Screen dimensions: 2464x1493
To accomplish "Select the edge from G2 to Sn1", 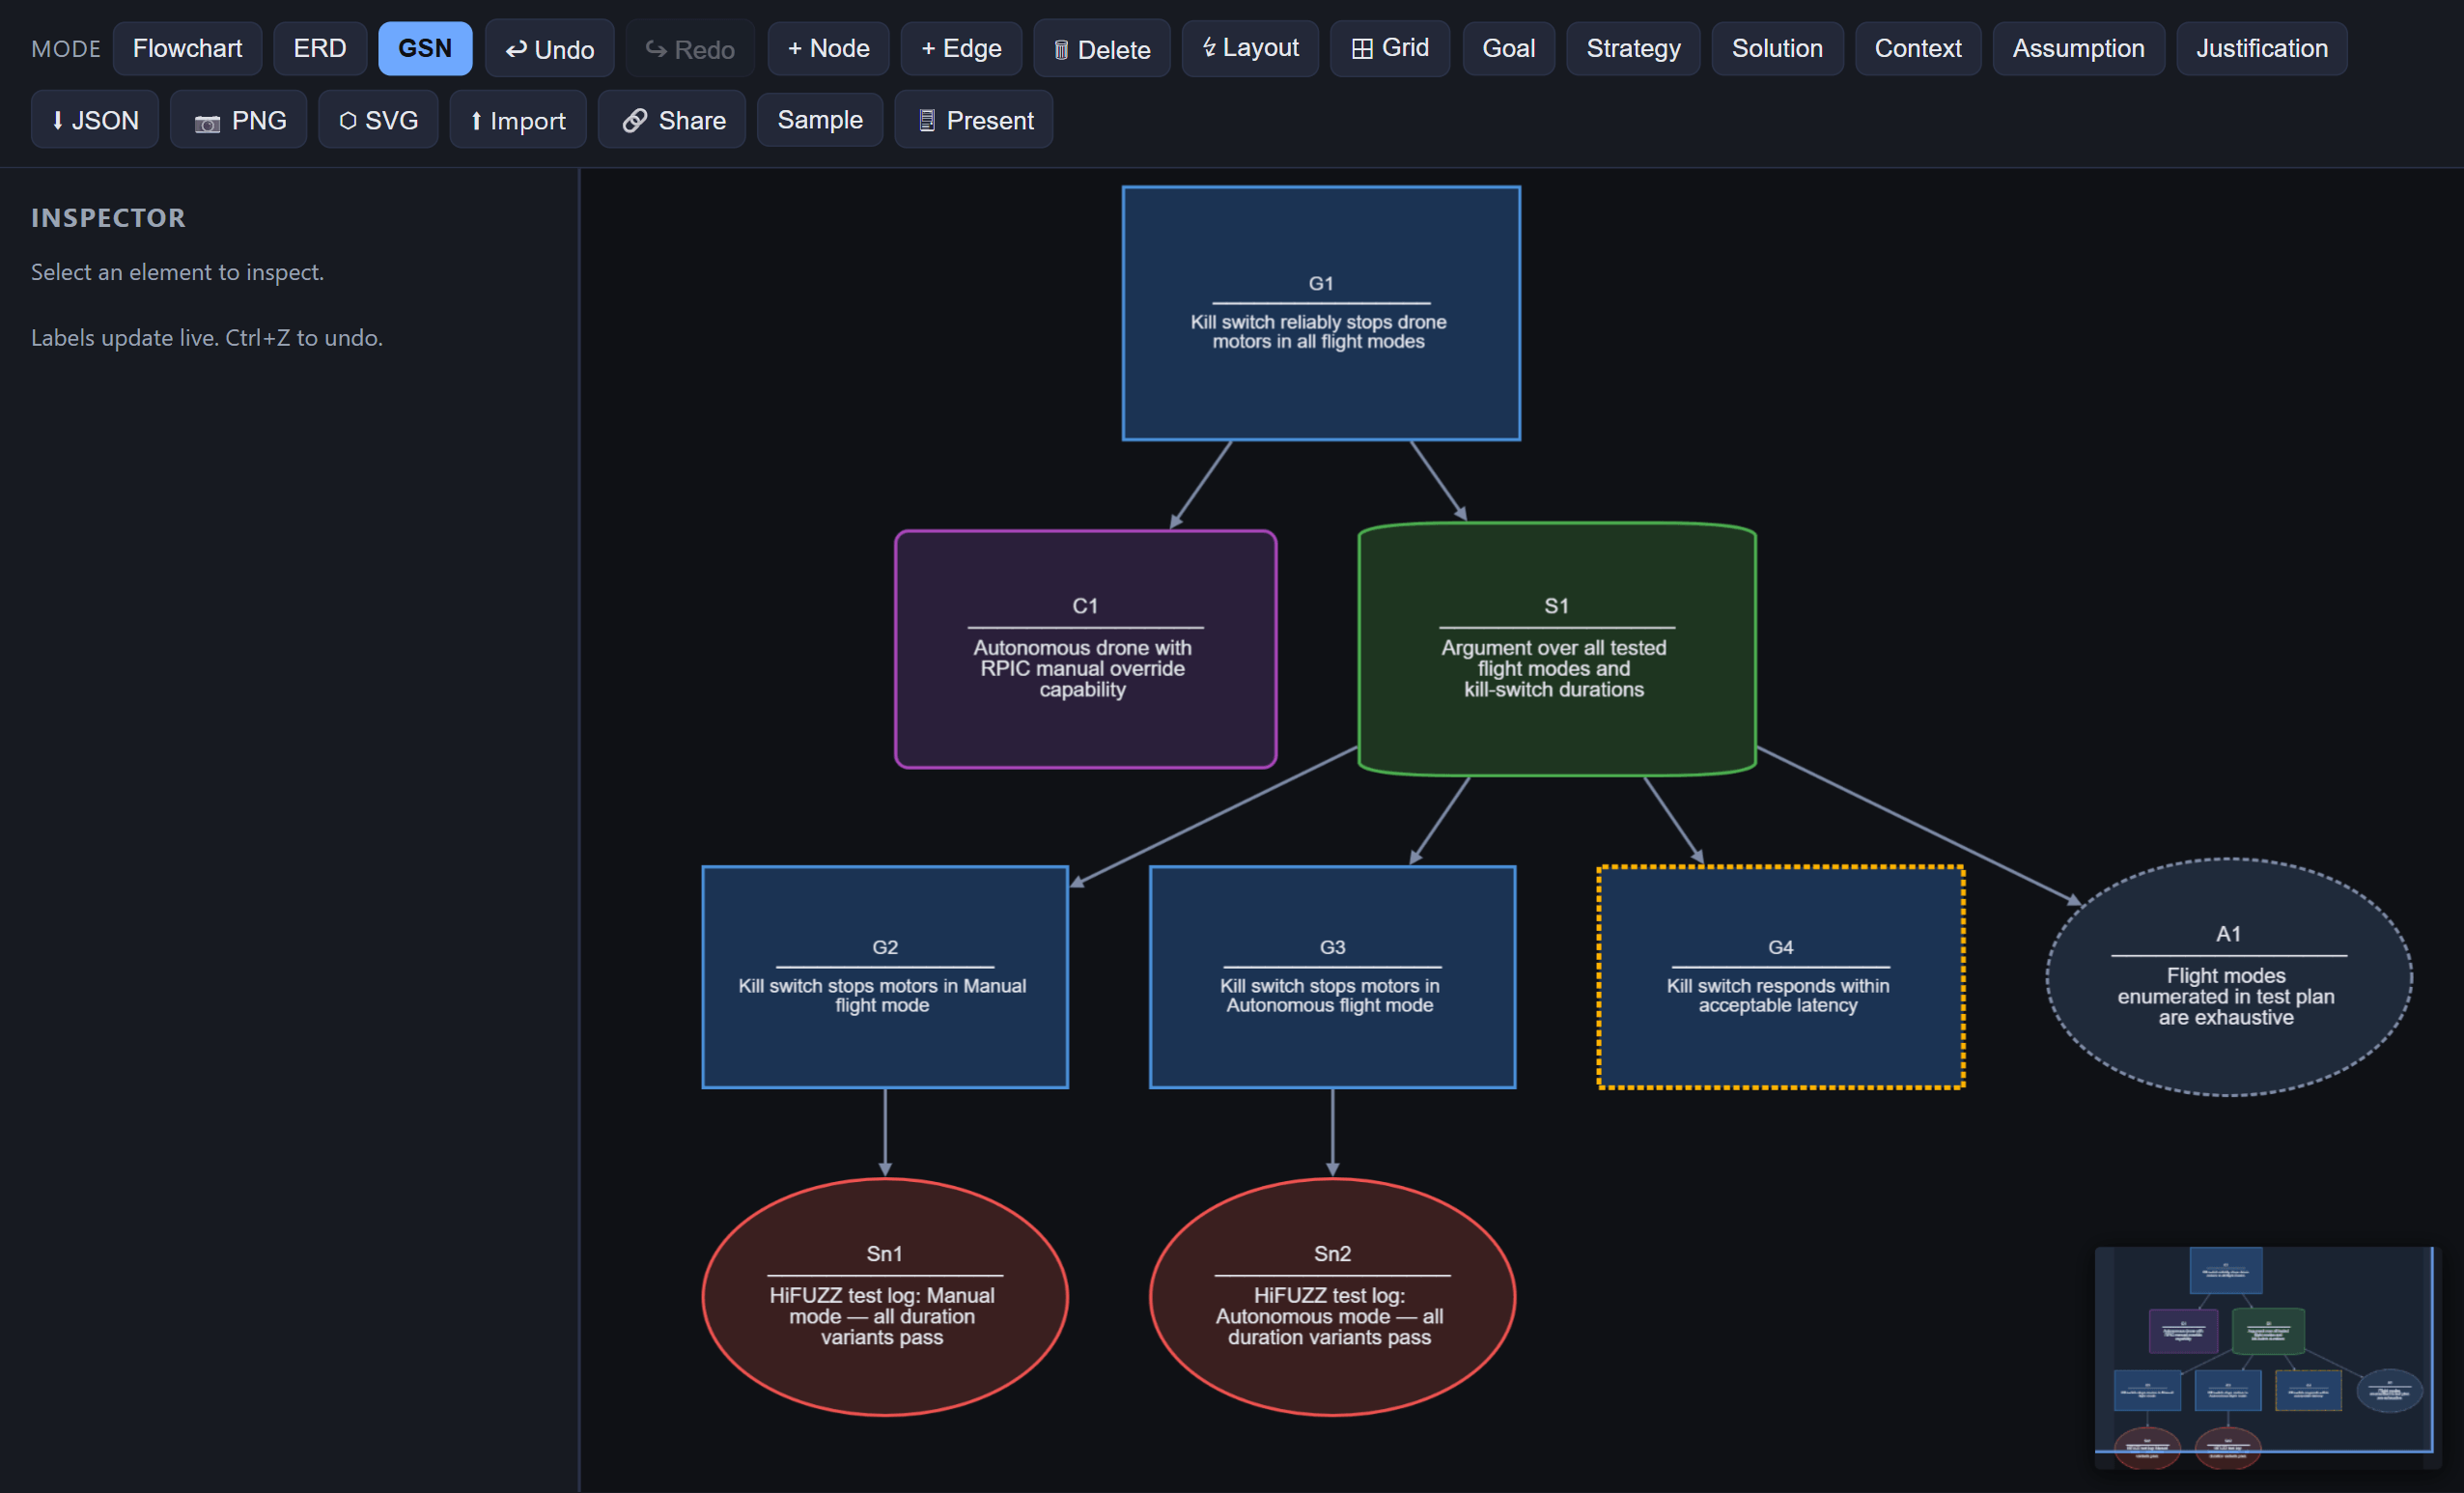I will click(x=885, y=1133).
